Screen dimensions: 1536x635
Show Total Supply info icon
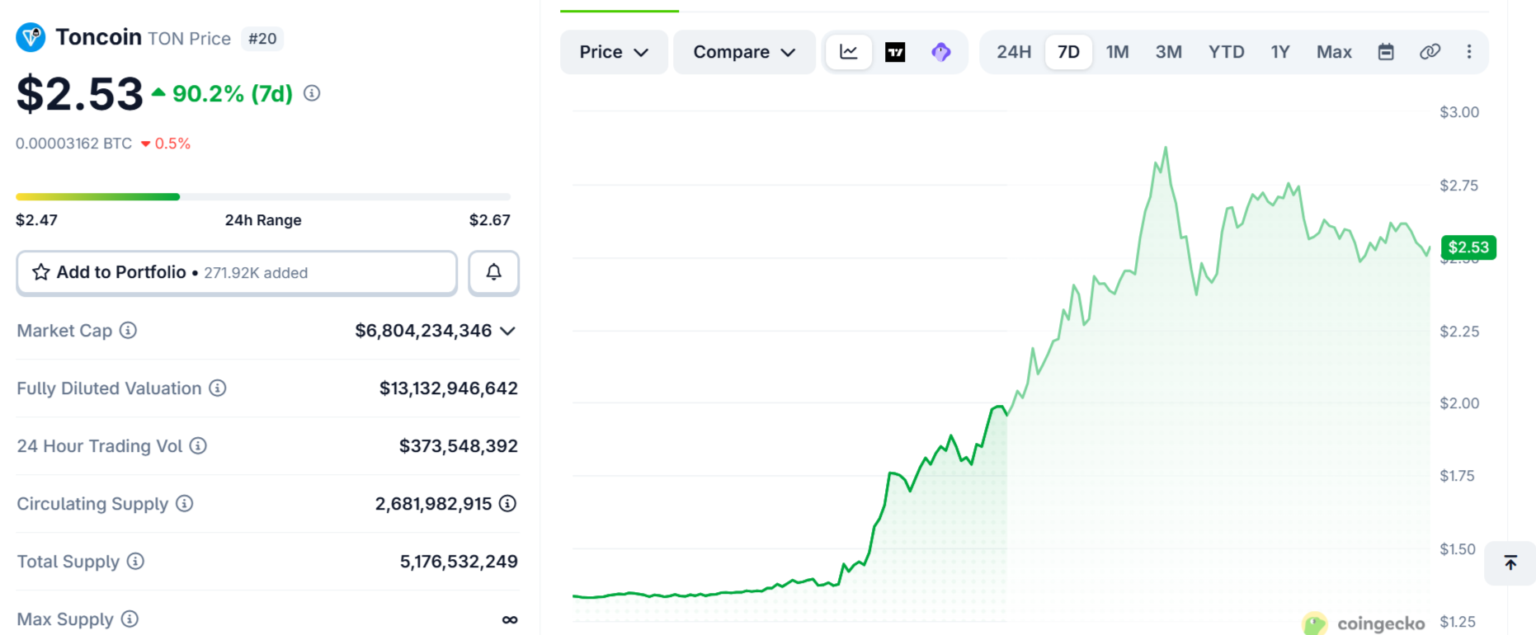click(x=135, y=561)
